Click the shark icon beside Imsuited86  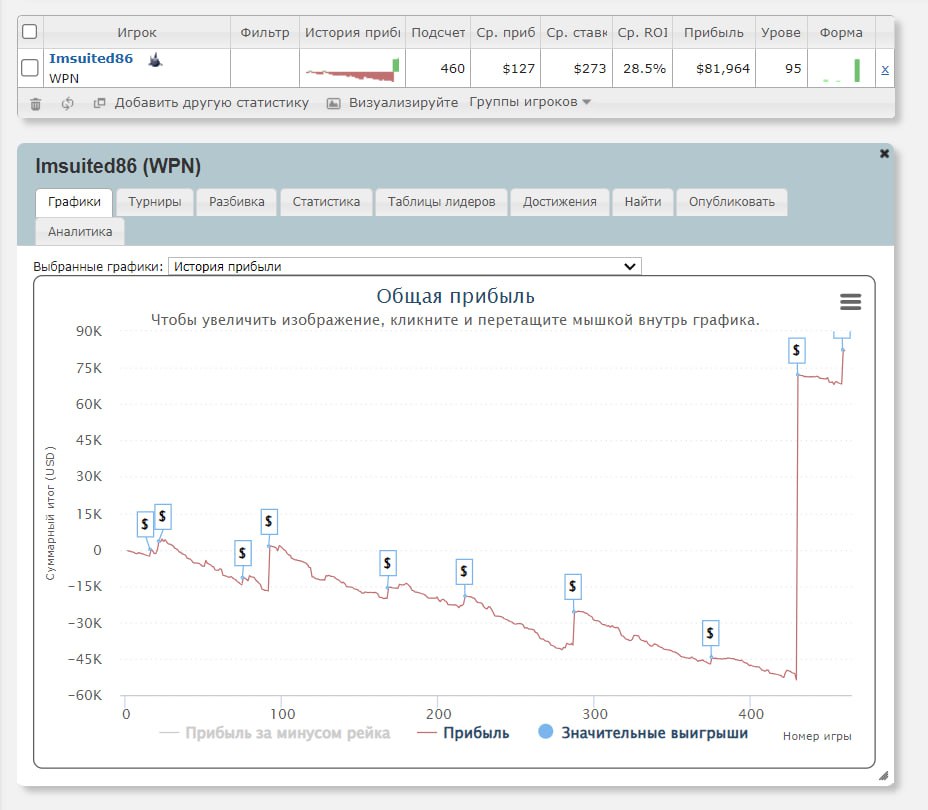[x=155, y=60]
